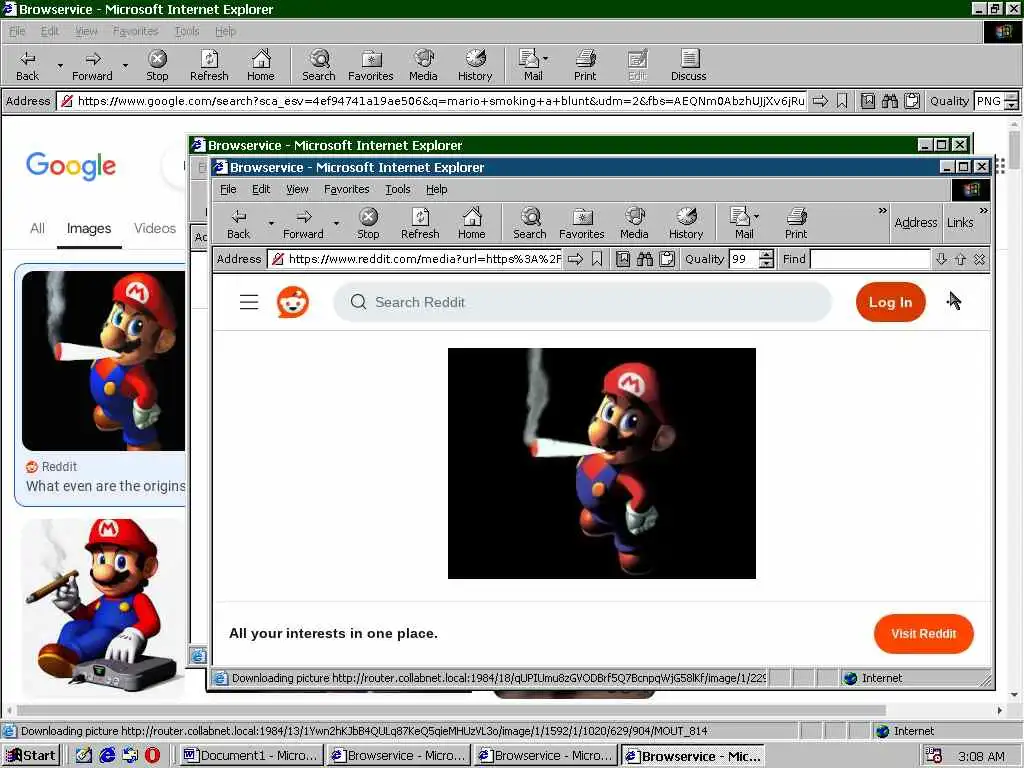
Task: Expand toolbar overflow chevron left of the Address label
Action: click(x=882, y=211)
